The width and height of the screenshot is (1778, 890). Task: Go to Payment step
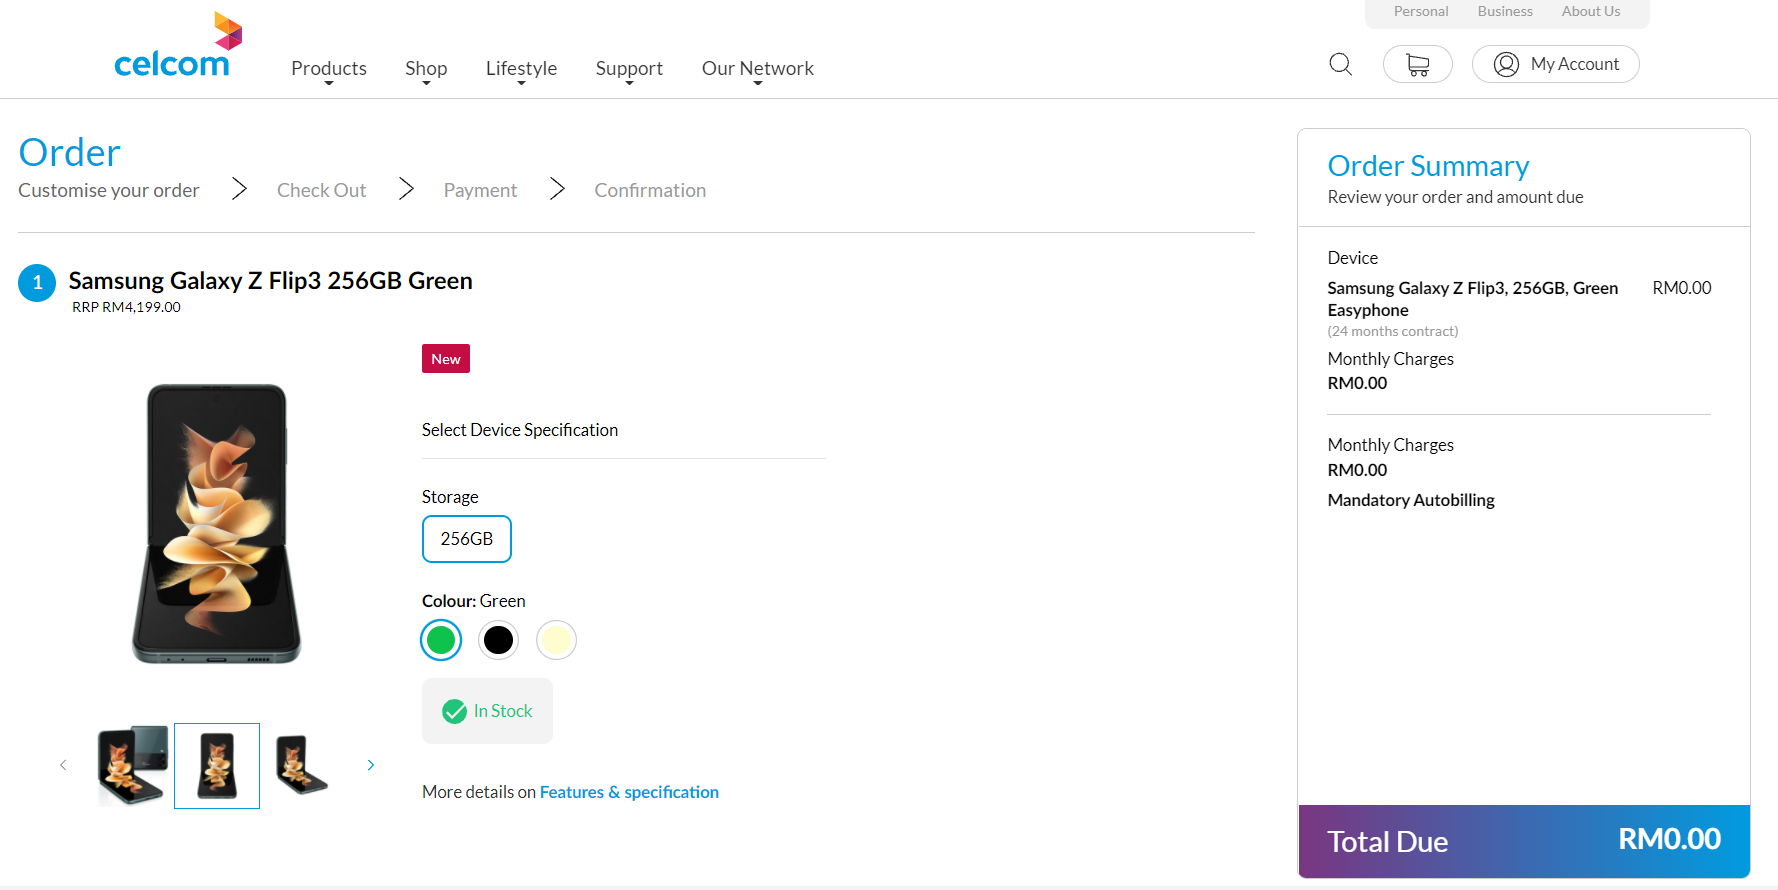480,190
